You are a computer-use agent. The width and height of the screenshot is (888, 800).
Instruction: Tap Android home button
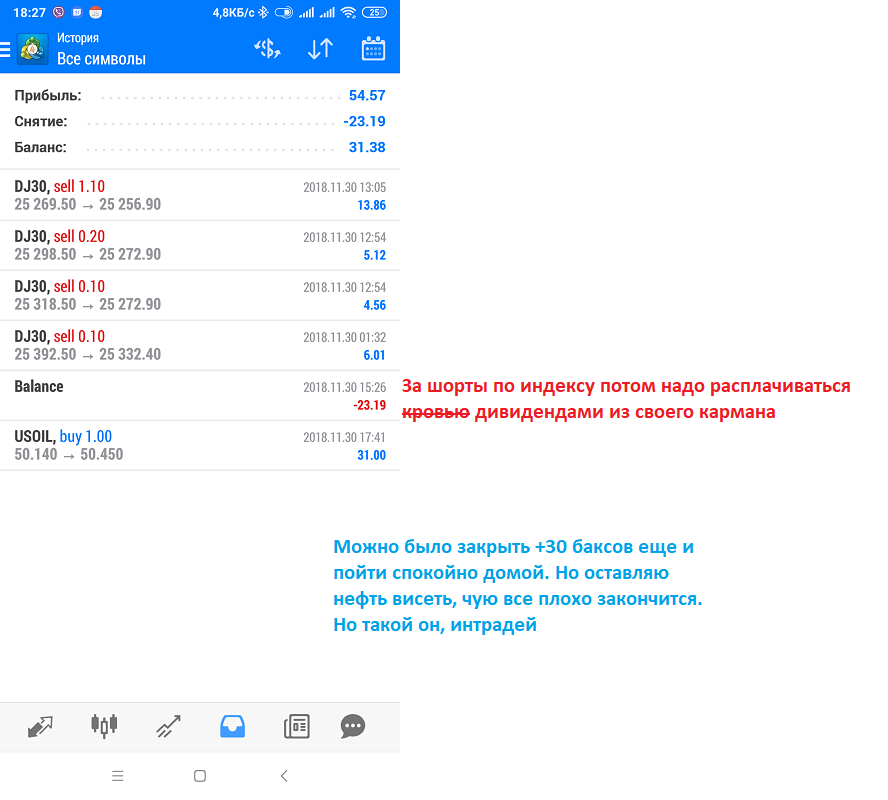pyautogui.click(x=200, y=776)
